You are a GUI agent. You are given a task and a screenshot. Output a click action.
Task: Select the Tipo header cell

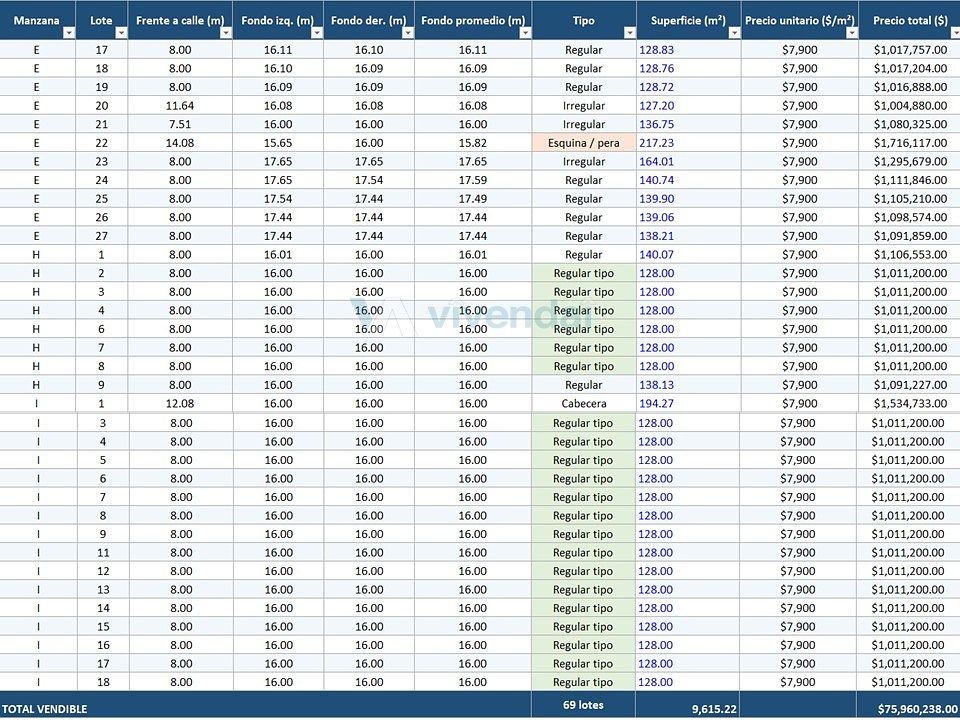click(x=583, y=20)
